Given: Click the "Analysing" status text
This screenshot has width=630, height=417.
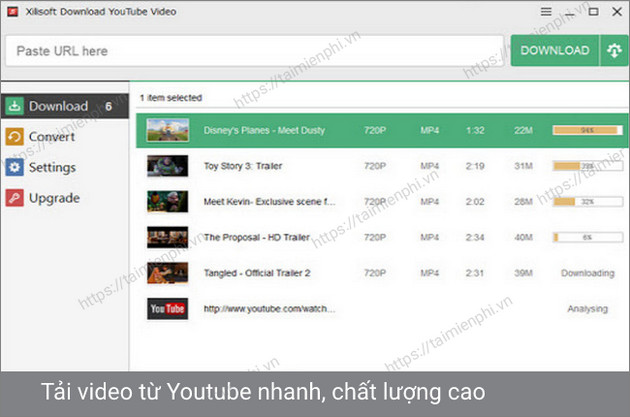Looking at the screenshot, I should point(587,309).
